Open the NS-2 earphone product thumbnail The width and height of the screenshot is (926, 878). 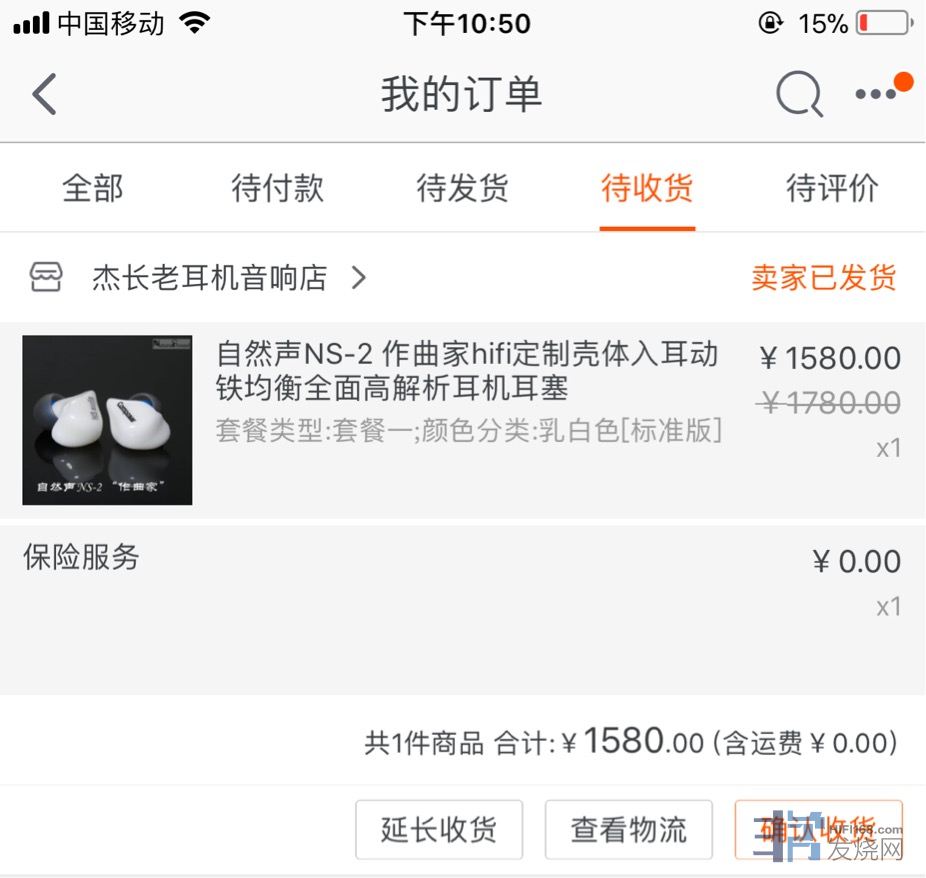point(107,420)
